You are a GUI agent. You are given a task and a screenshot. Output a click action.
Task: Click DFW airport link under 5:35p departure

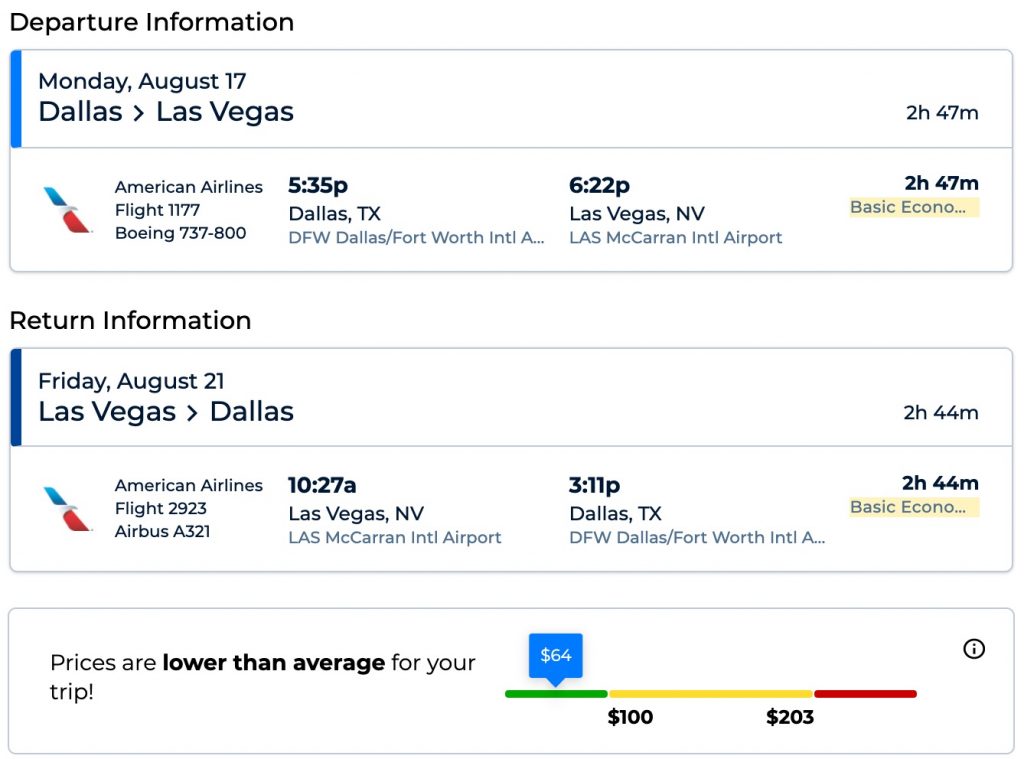point(416,238)
